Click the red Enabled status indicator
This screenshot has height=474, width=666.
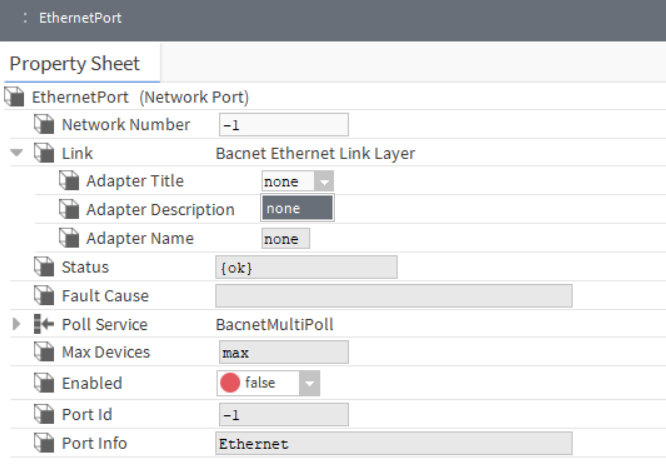pos(230,383)
